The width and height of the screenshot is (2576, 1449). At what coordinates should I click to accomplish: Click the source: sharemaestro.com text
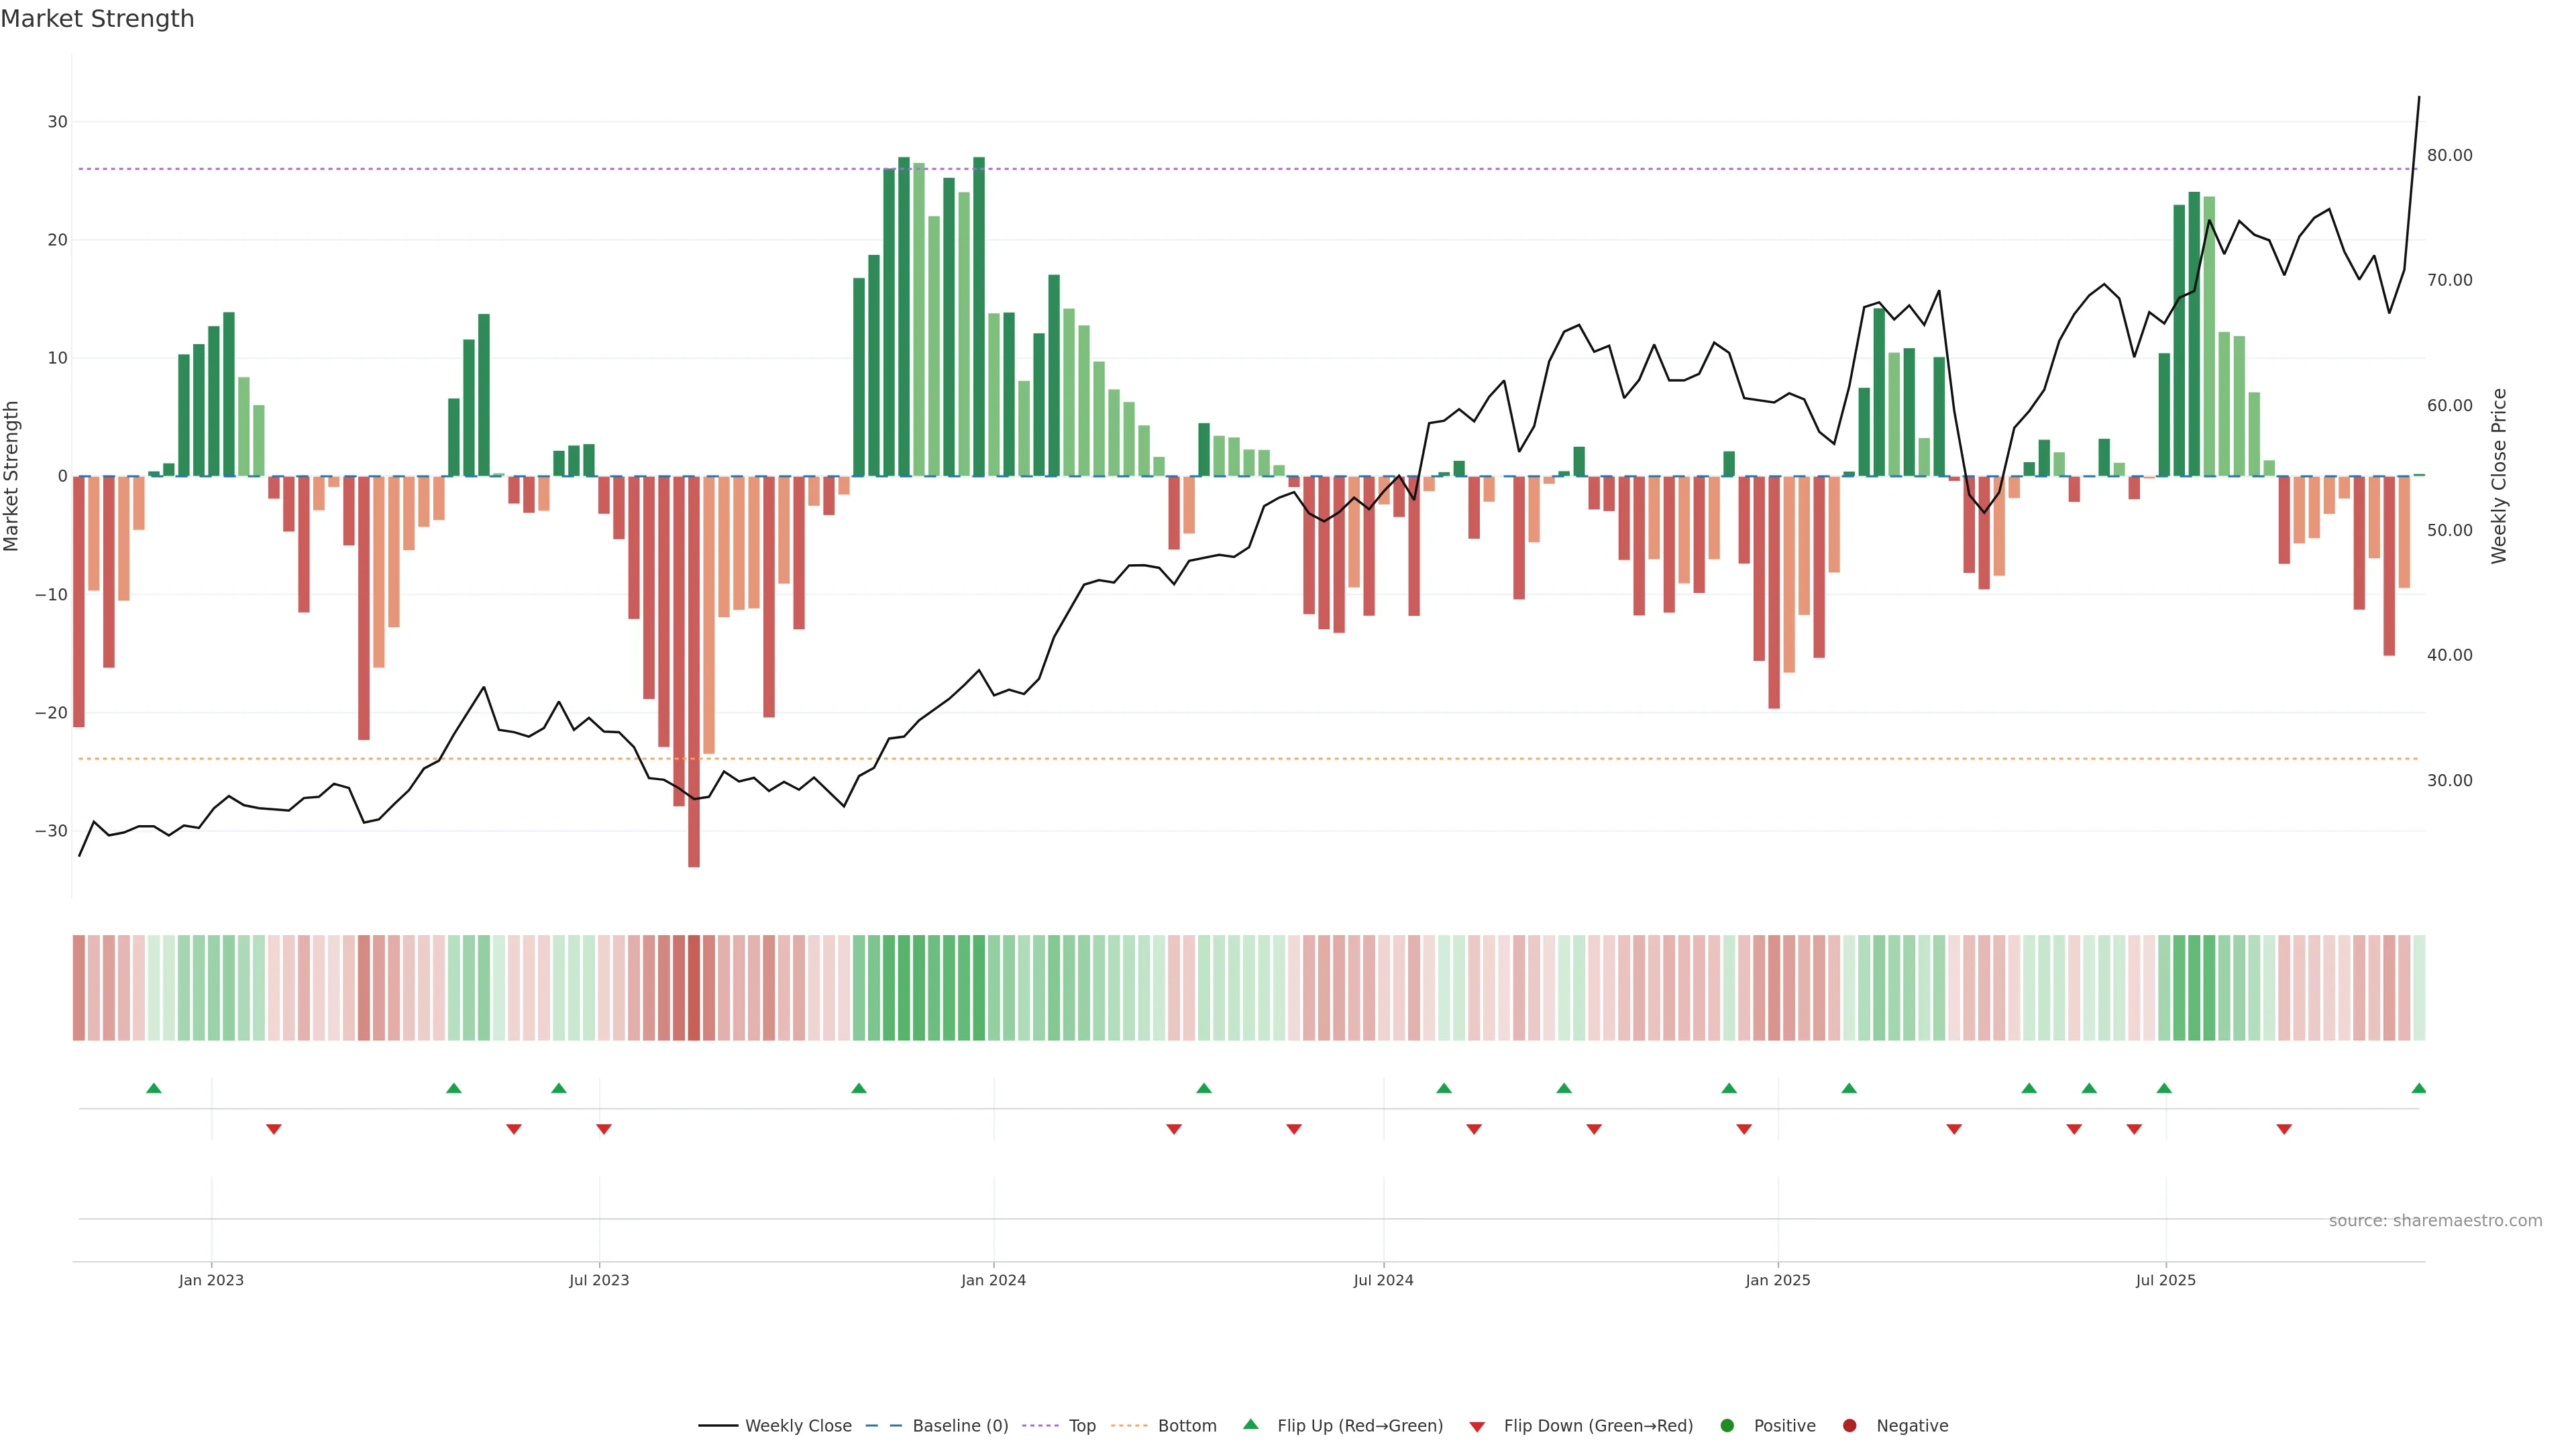click(2435, 1221)
